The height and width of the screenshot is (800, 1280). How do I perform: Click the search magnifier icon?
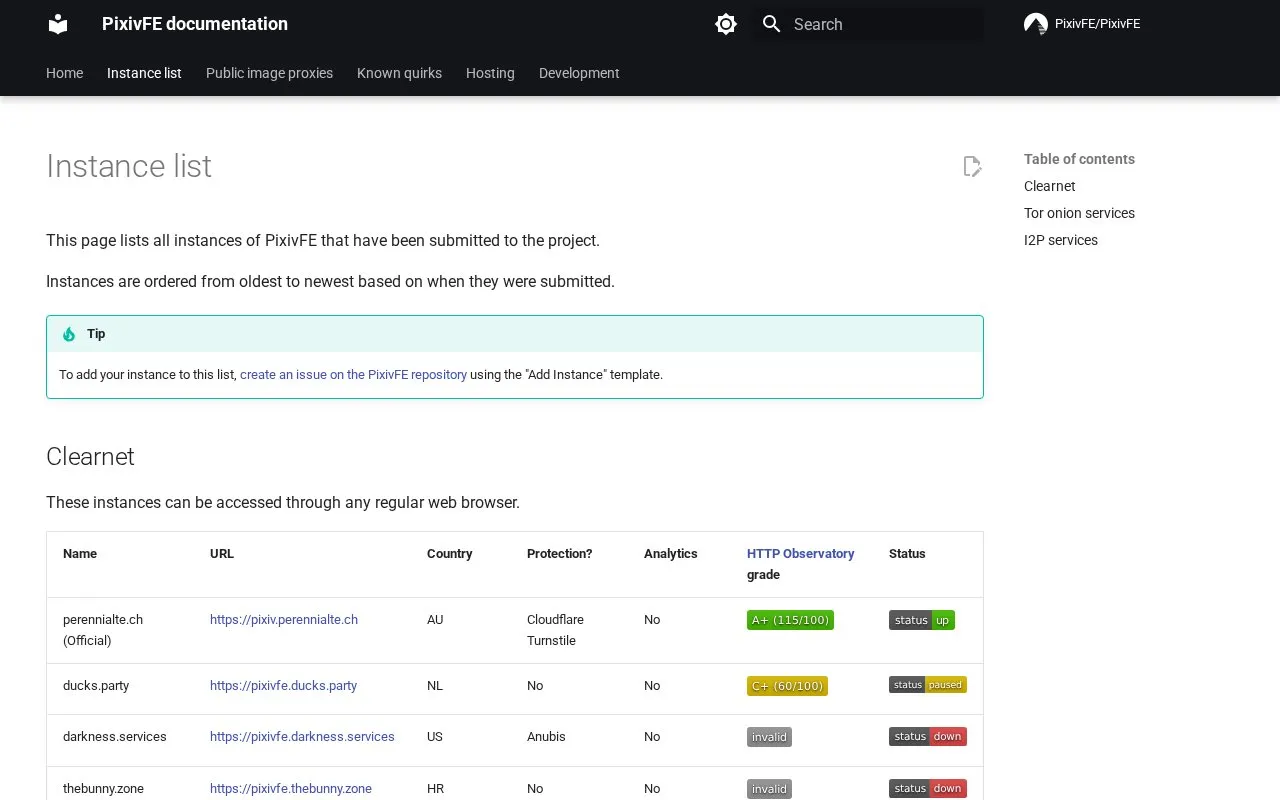click(771, 24)
